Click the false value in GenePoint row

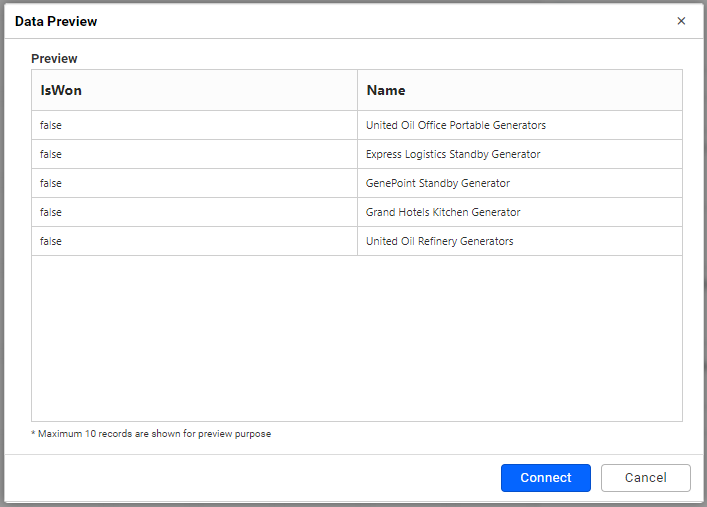pyautogui.click(x=51, y=183)
